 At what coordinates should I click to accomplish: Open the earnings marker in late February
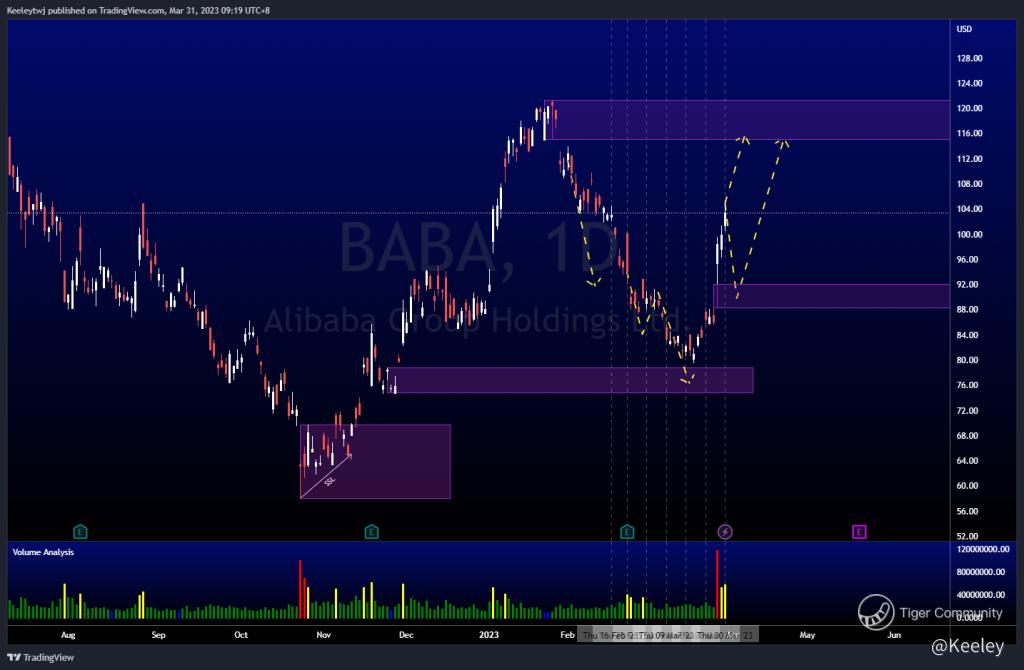click(627, 532)
